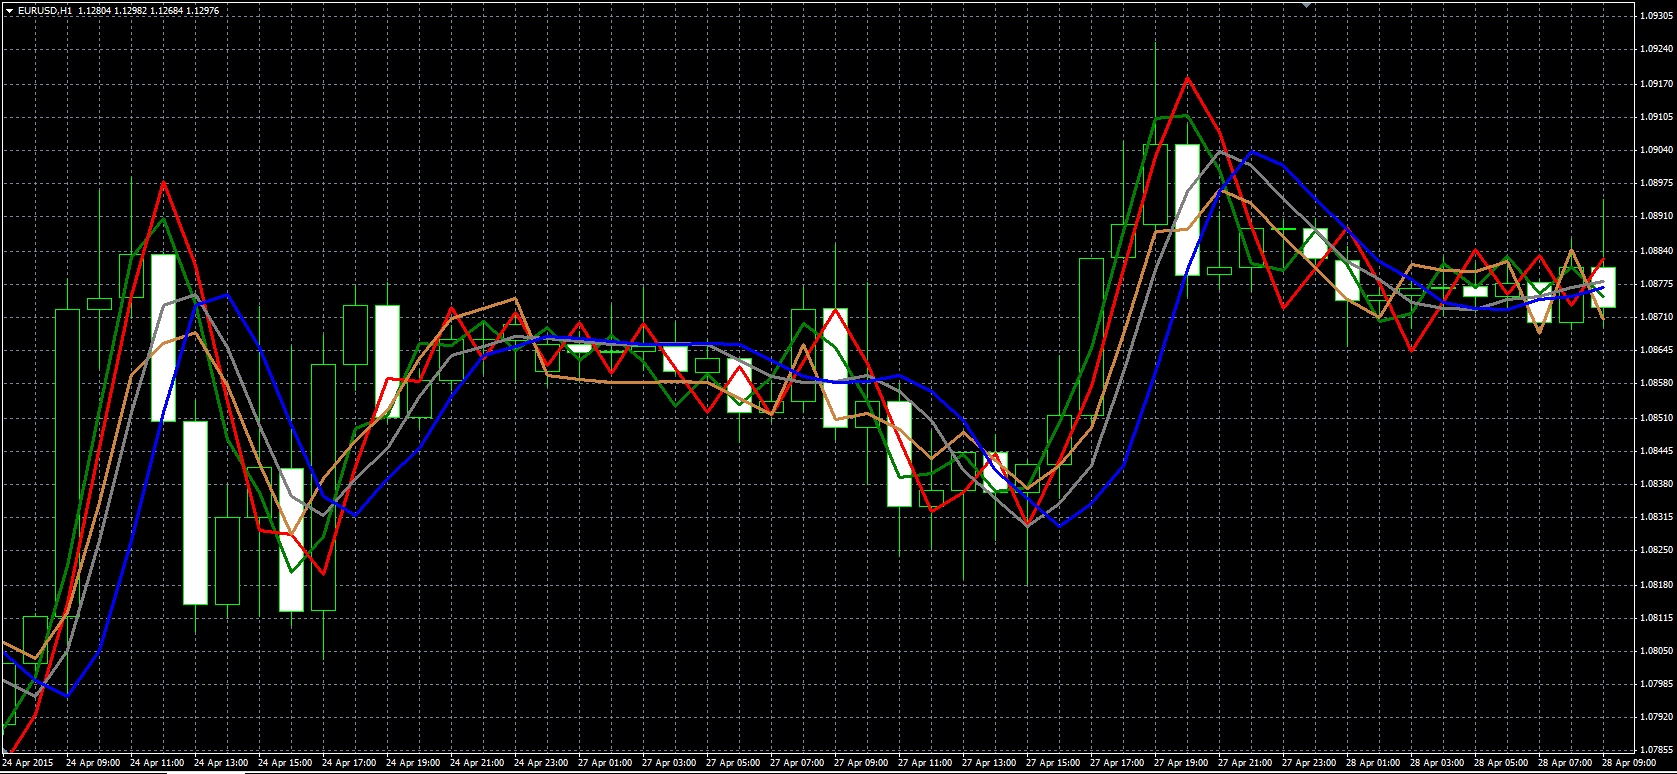Click the 1.08315 price scale label
The image size is (1677, 774).
tap(1656, 517)
